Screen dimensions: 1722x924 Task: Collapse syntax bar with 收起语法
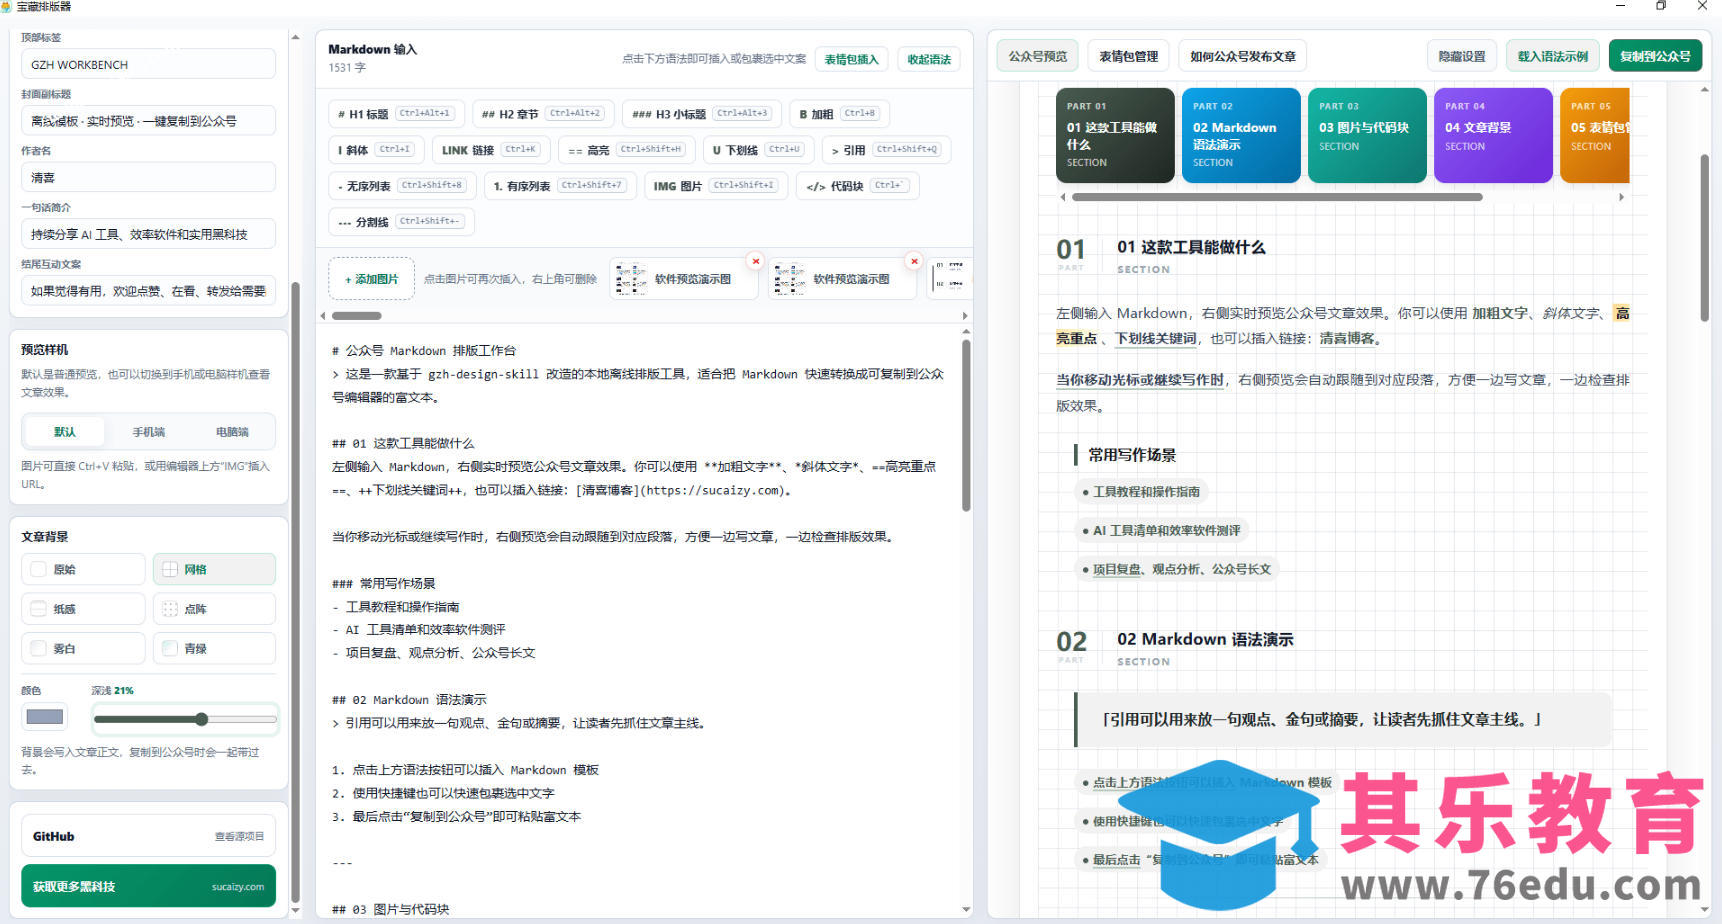(929, 59)
